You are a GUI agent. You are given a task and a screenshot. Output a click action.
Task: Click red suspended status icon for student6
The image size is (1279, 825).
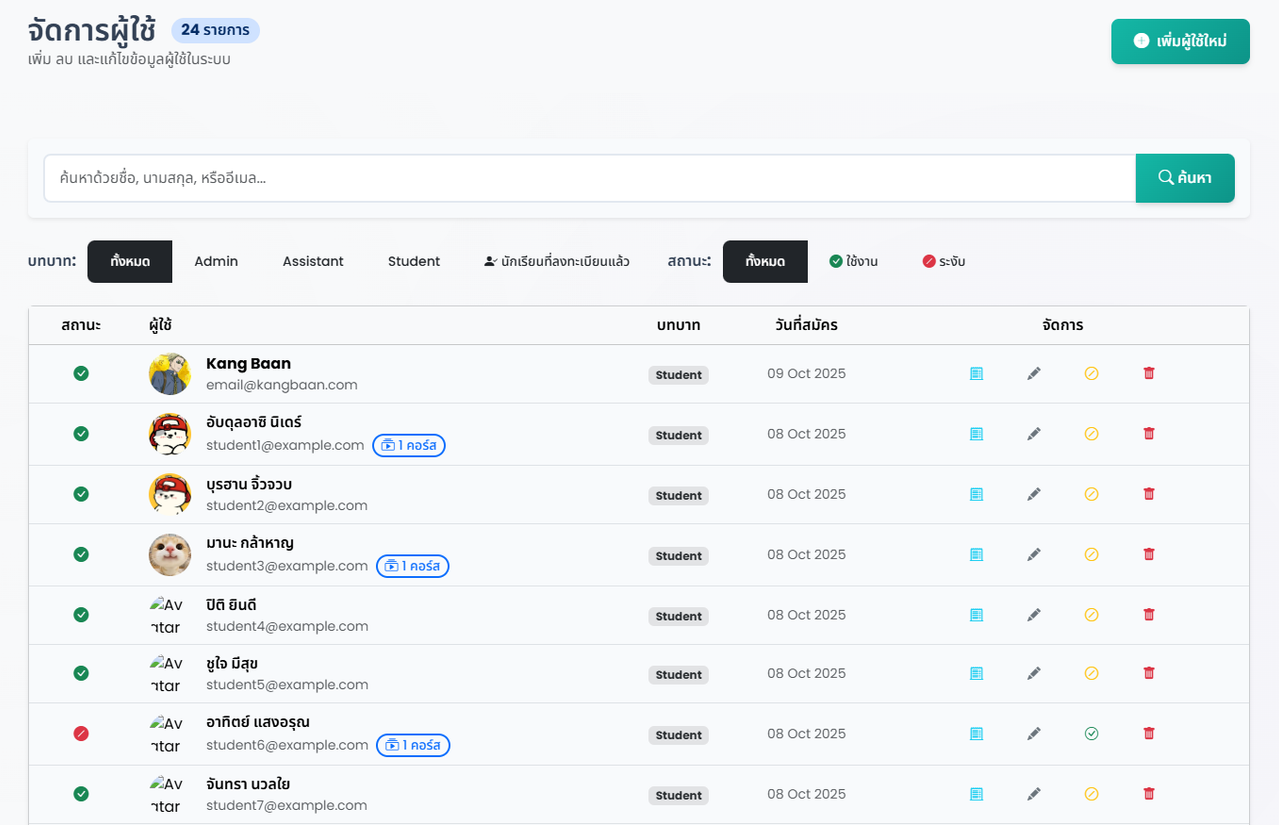click(x=81, y=734)
